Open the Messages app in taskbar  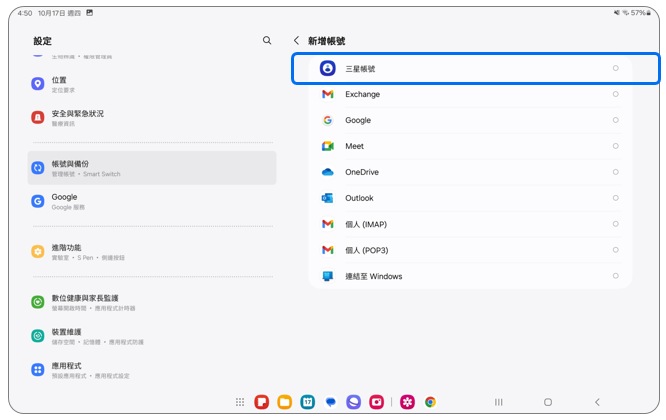(x=331, y=402)
